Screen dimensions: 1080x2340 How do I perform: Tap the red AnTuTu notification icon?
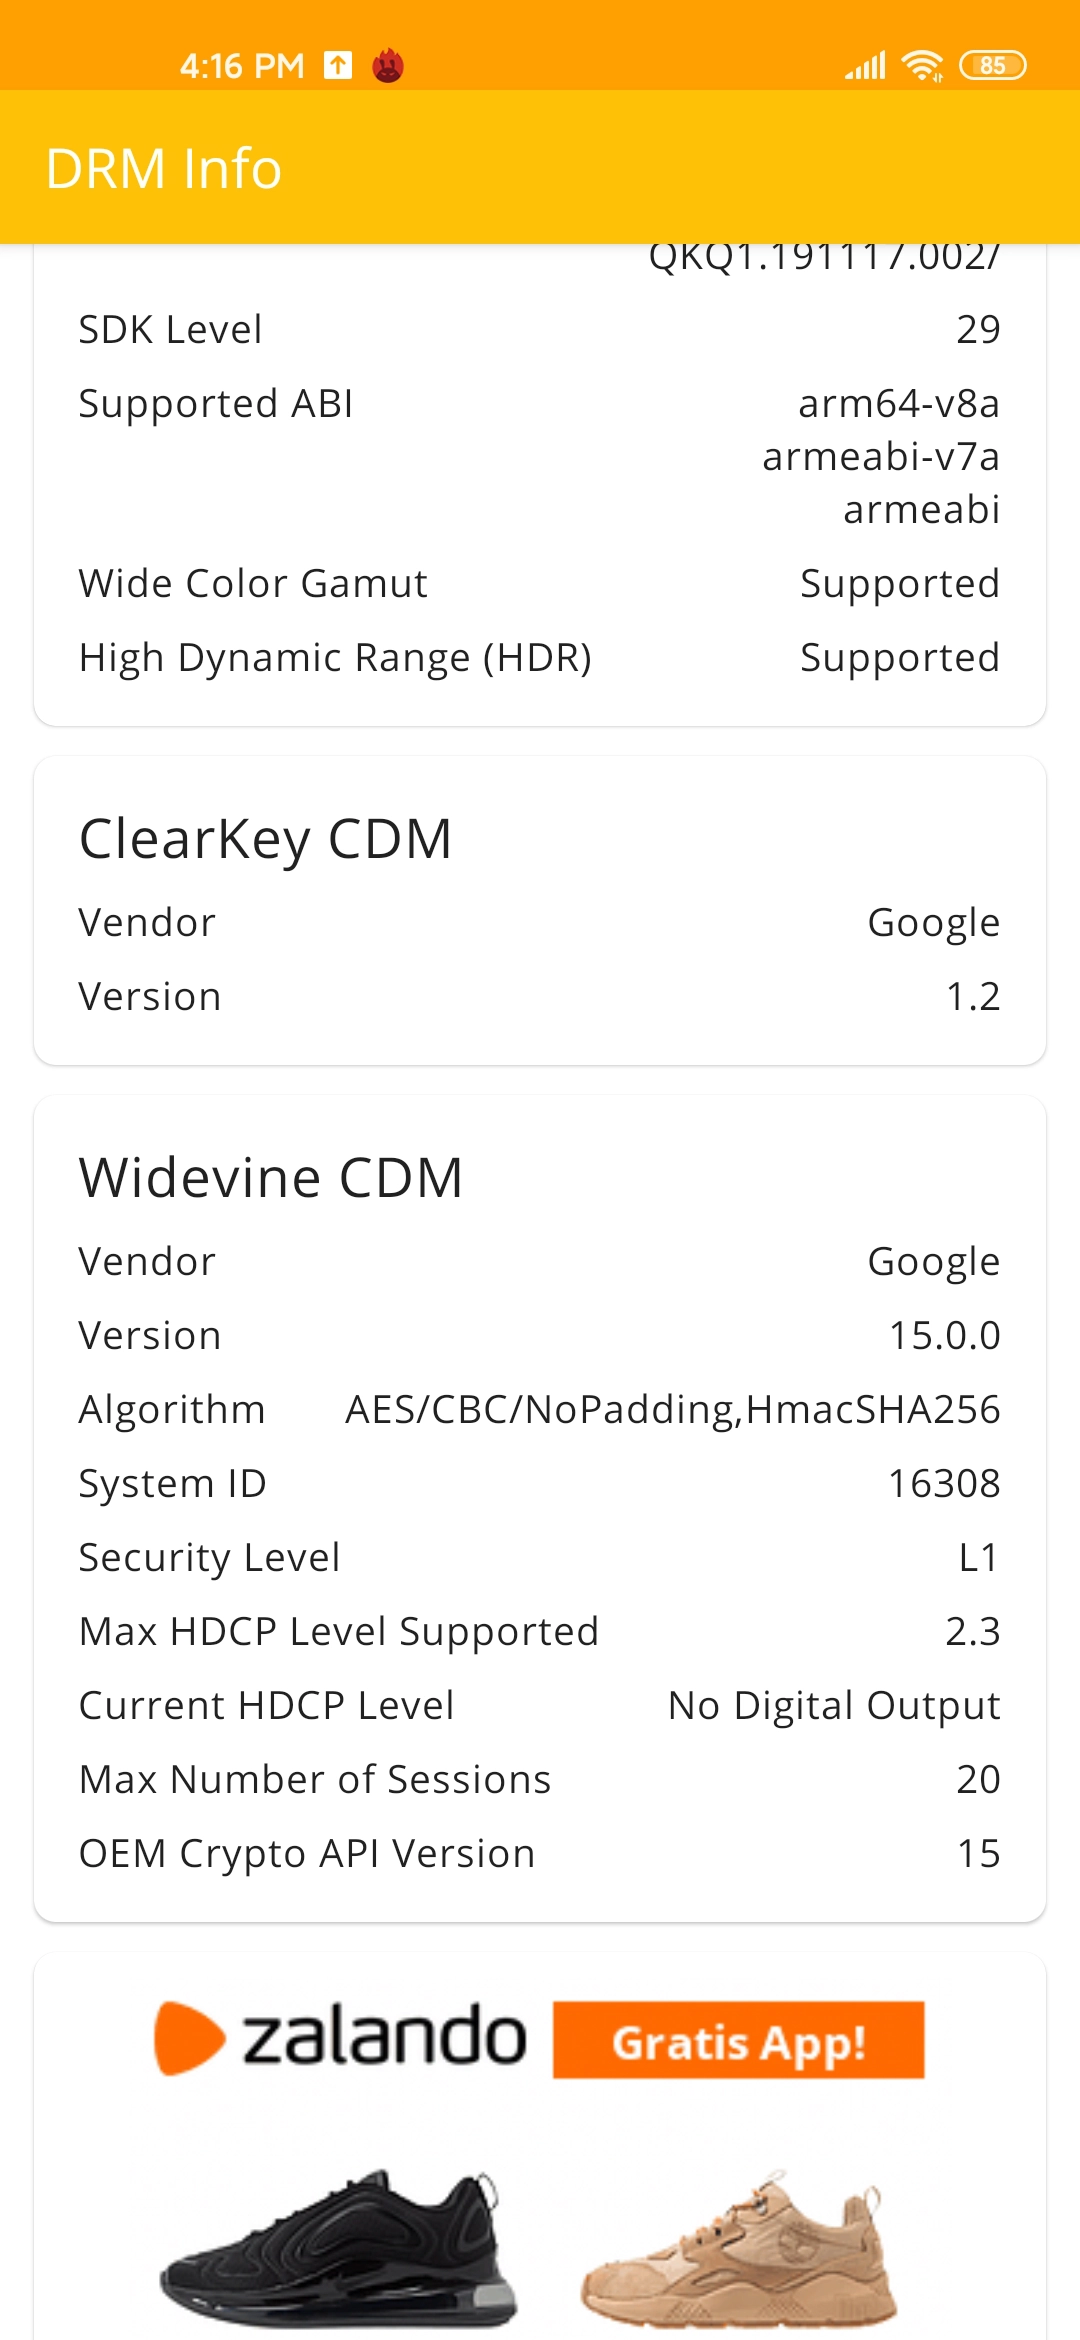[388, 66]
